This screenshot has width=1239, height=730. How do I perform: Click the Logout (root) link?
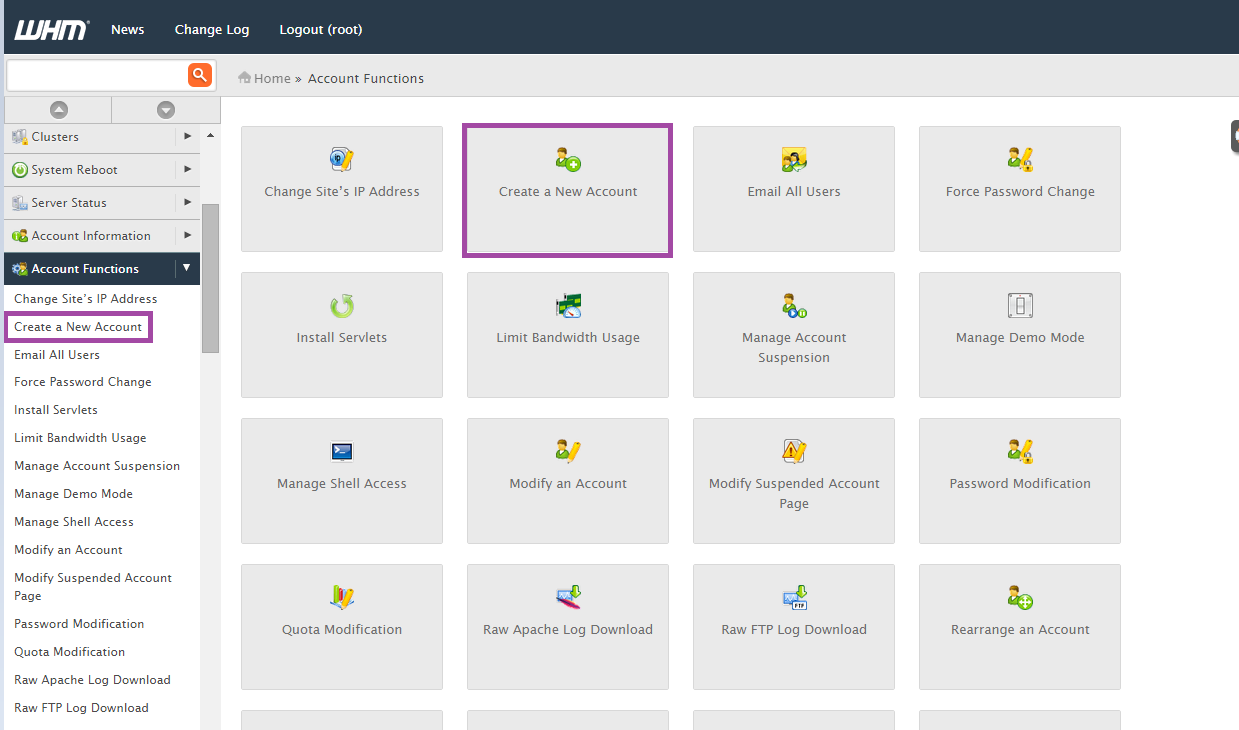pyautogui.click(x=321, y=30)
